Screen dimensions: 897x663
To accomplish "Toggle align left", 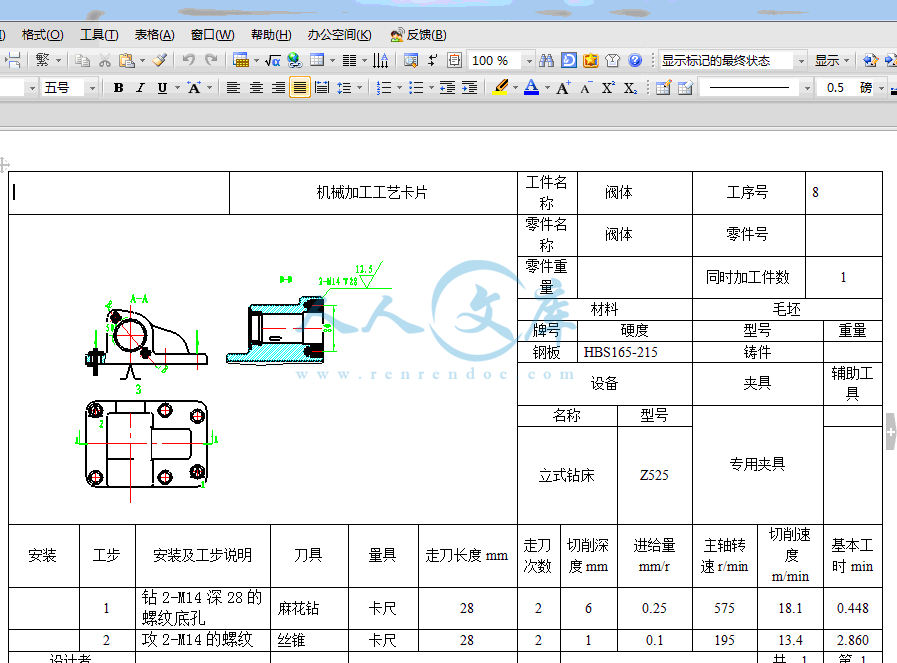I will 233,88.
